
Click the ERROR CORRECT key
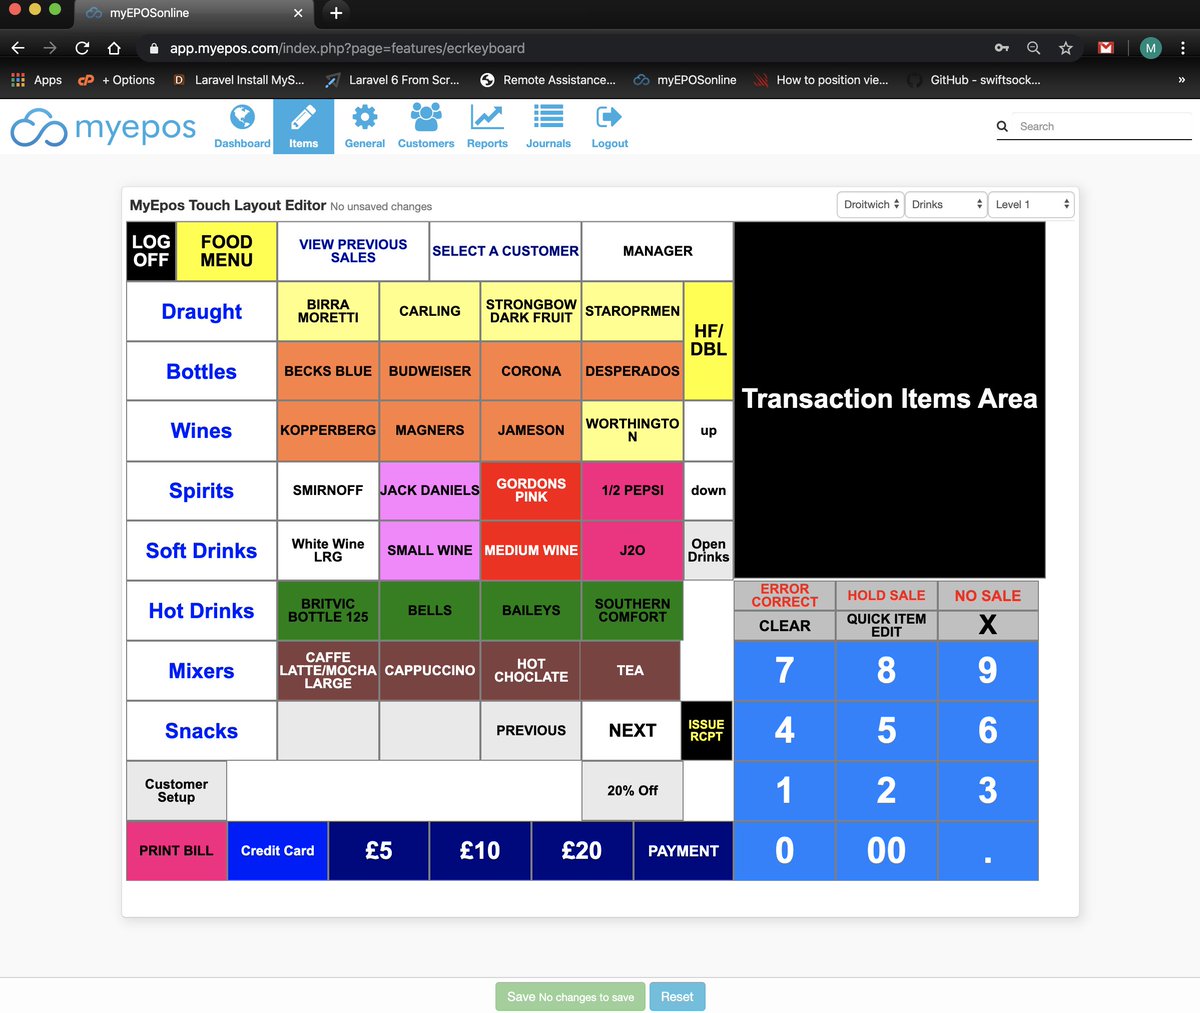click(x=785, y=595)
